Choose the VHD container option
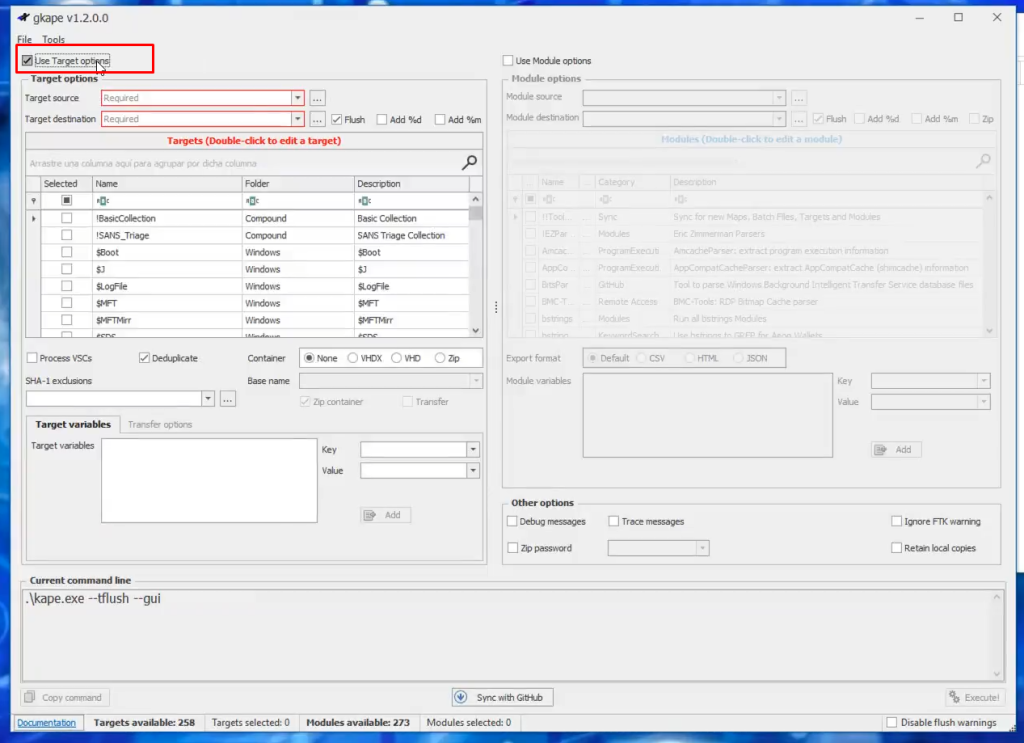 click(x=396, y=358)
